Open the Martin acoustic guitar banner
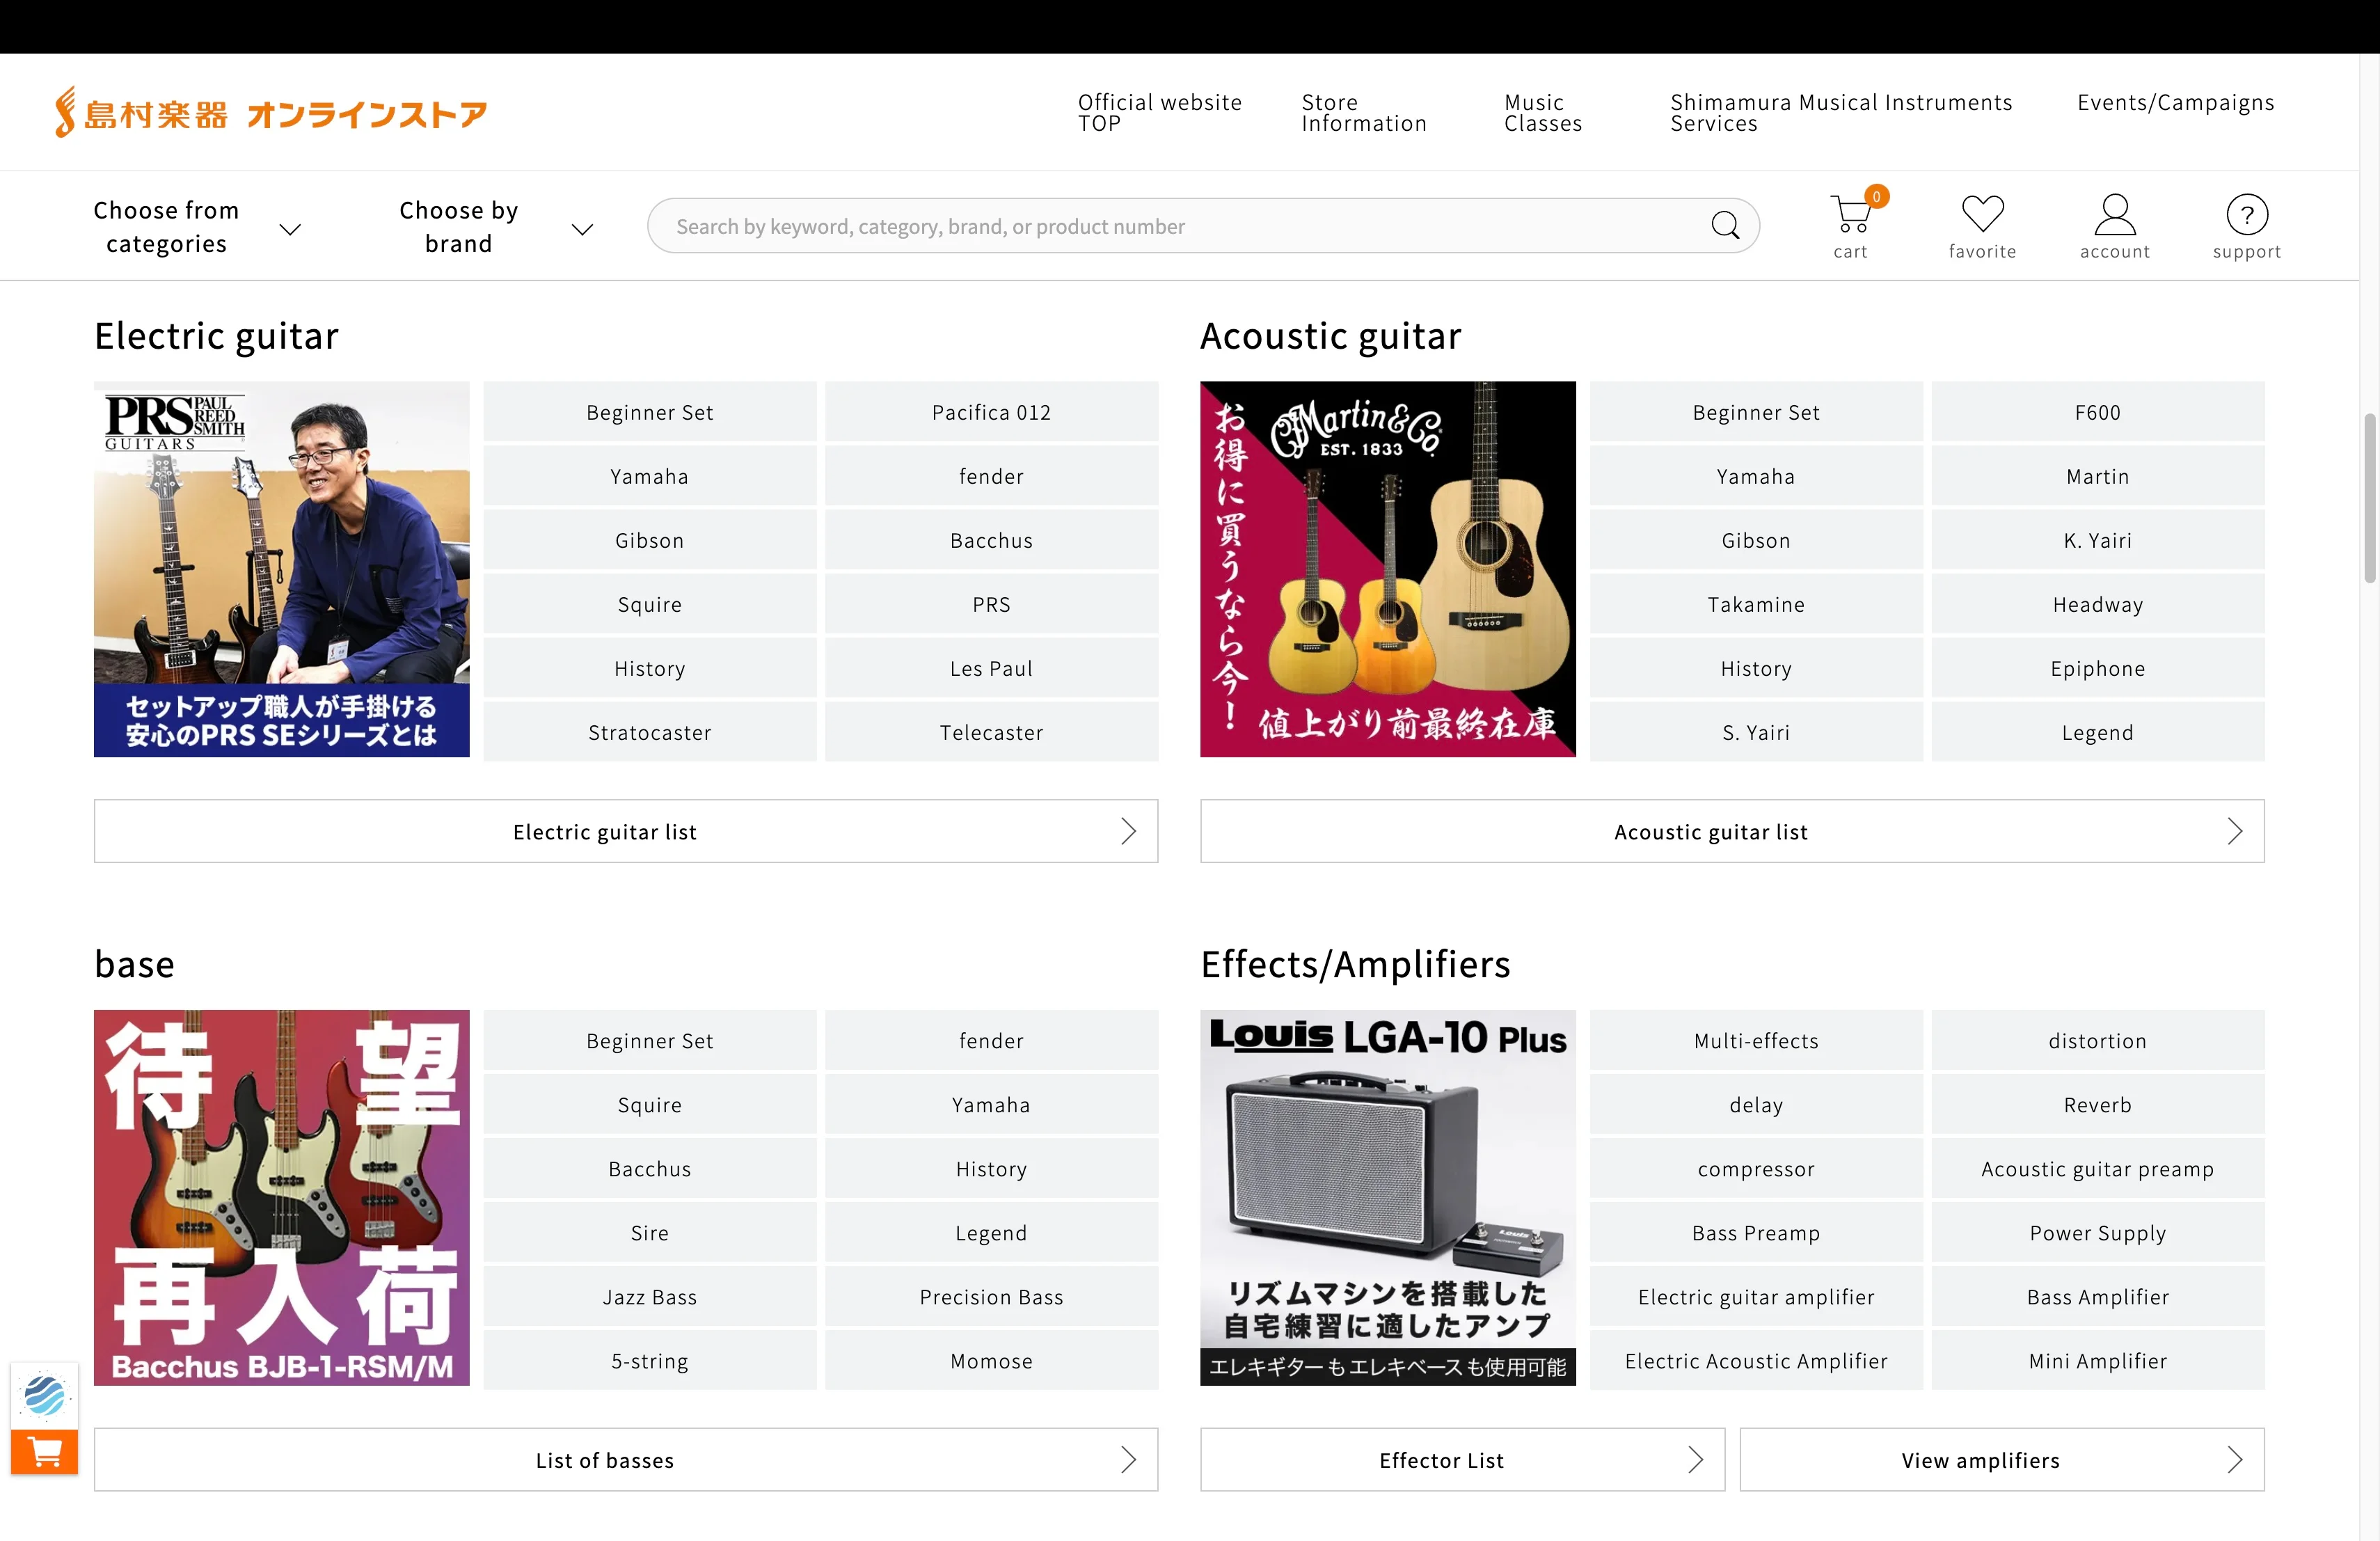This screenshot has height=1541, width=2380. tap(1387, 569)
